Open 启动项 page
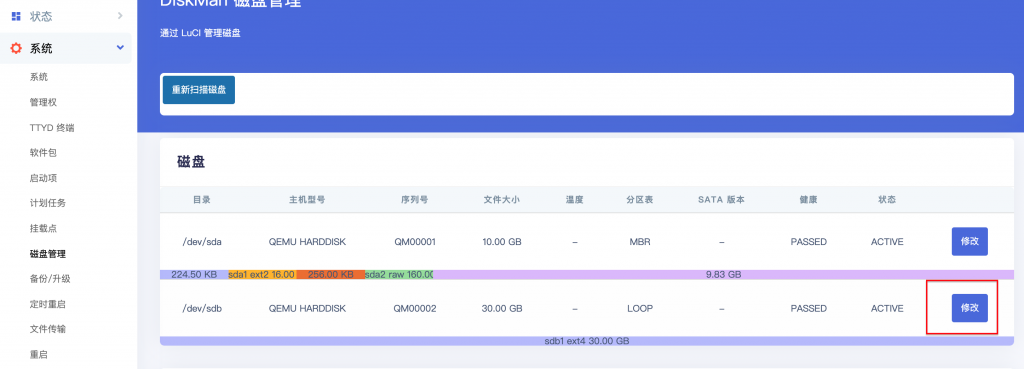Screen dimensions: 1024x369 44,178
